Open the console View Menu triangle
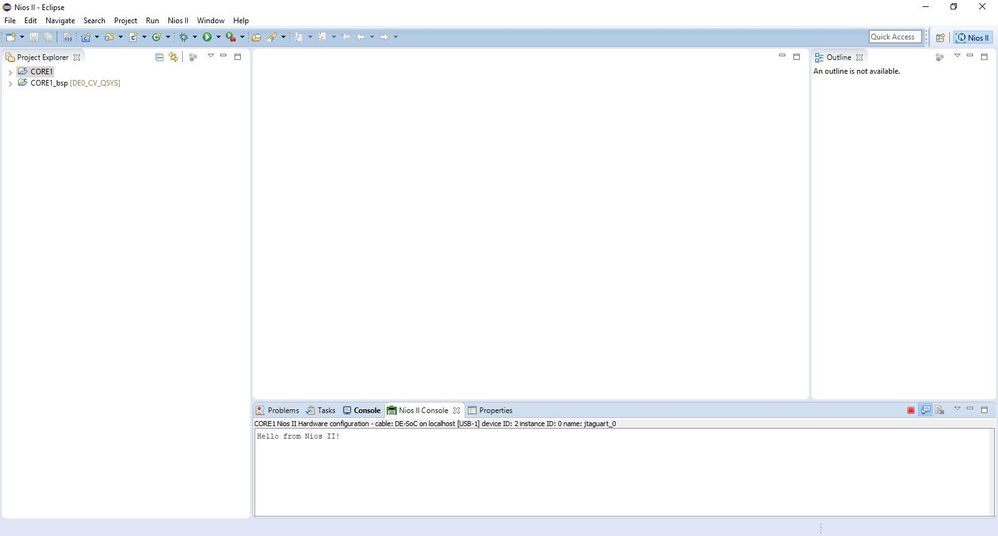Image resolution: width=998 pixels, height=536 pixels. 957,409
